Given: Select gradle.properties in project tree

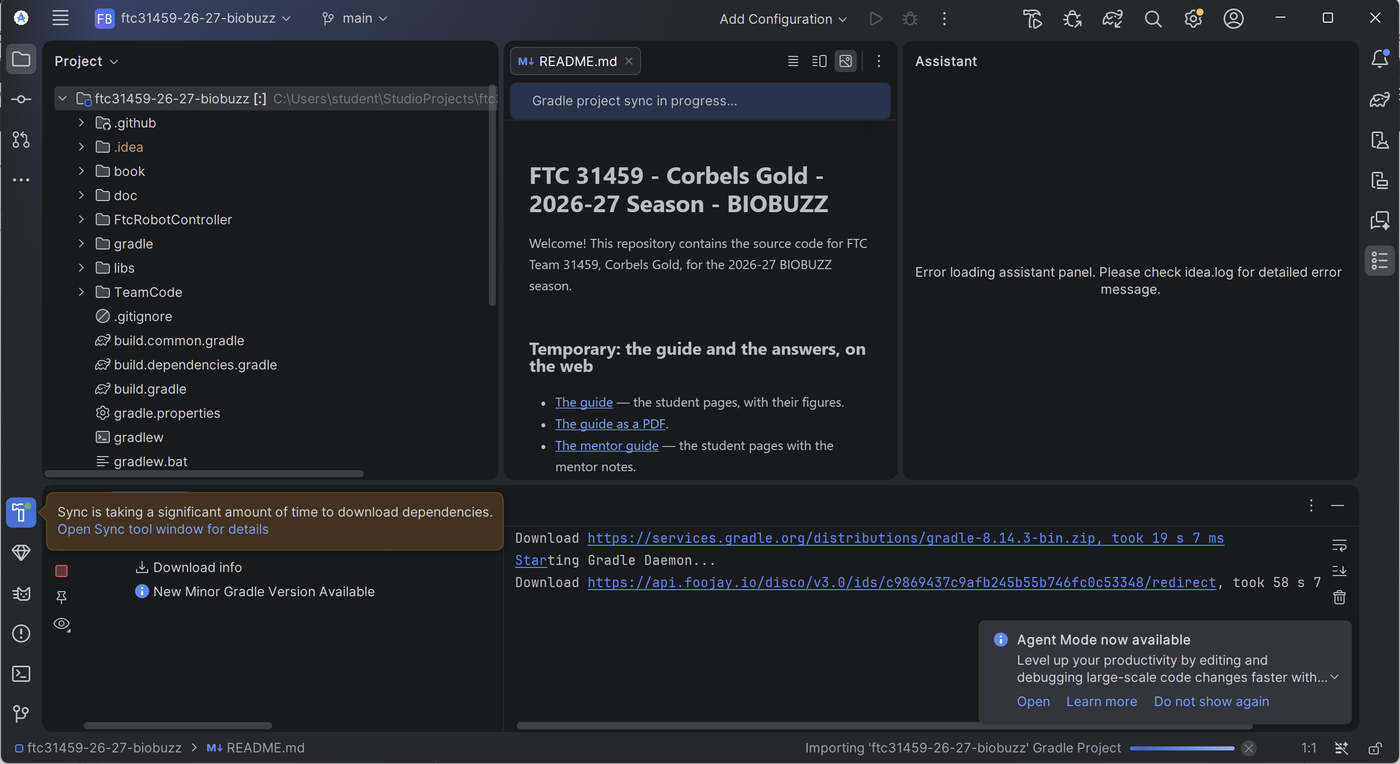Looking at the screenshot, I should click(x=167, y=413).
